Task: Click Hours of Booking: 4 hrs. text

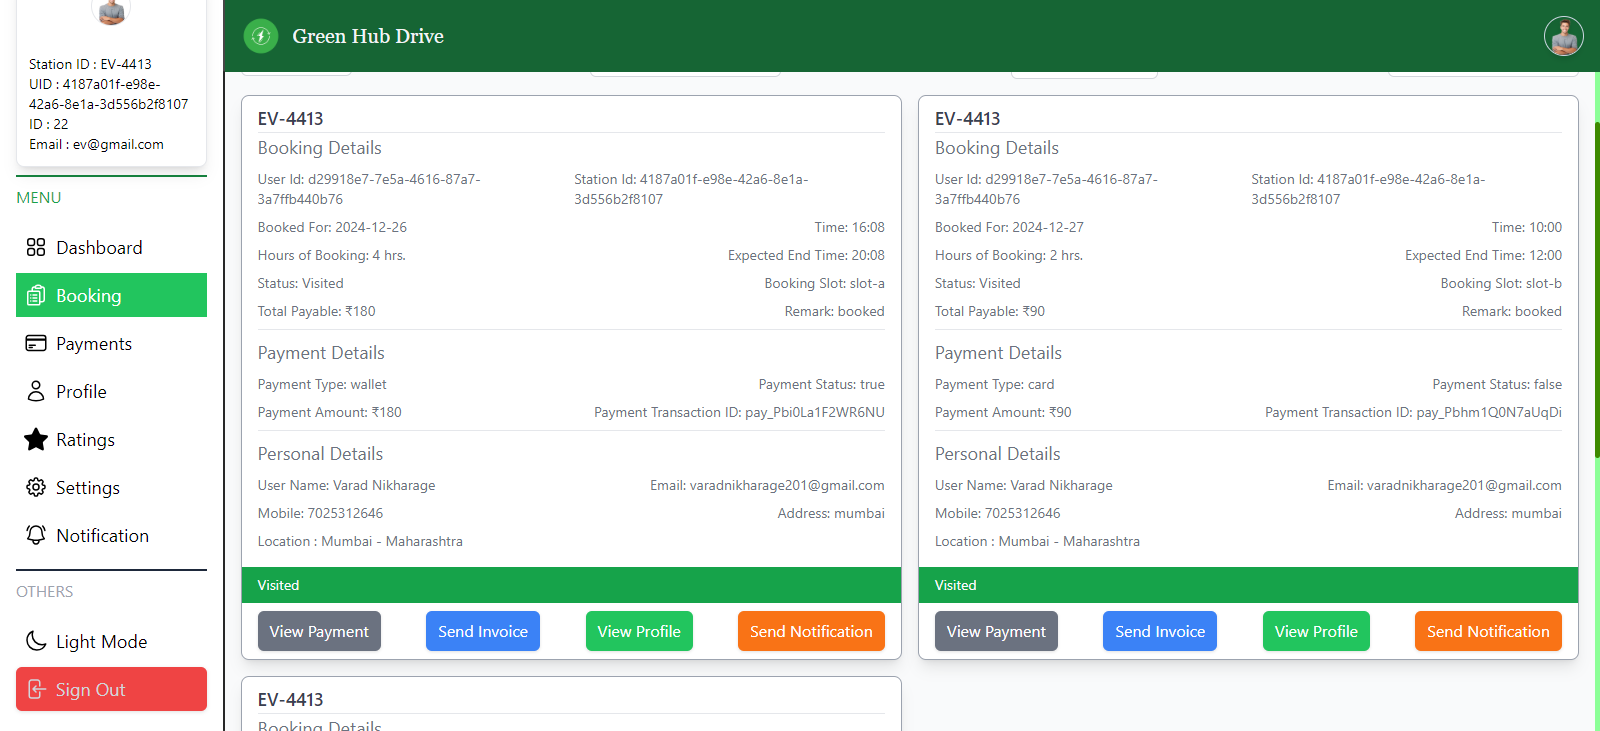Action: point(332,255)
